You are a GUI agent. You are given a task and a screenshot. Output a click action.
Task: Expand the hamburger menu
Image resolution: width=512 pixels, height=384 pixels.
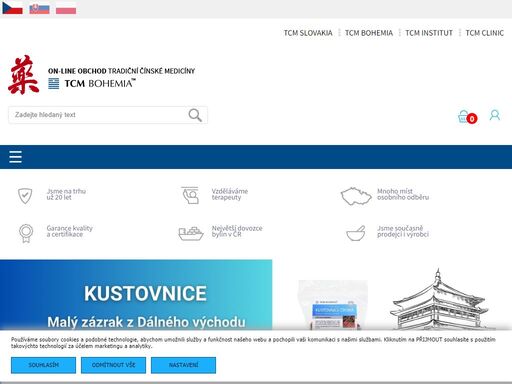[16, 157]
